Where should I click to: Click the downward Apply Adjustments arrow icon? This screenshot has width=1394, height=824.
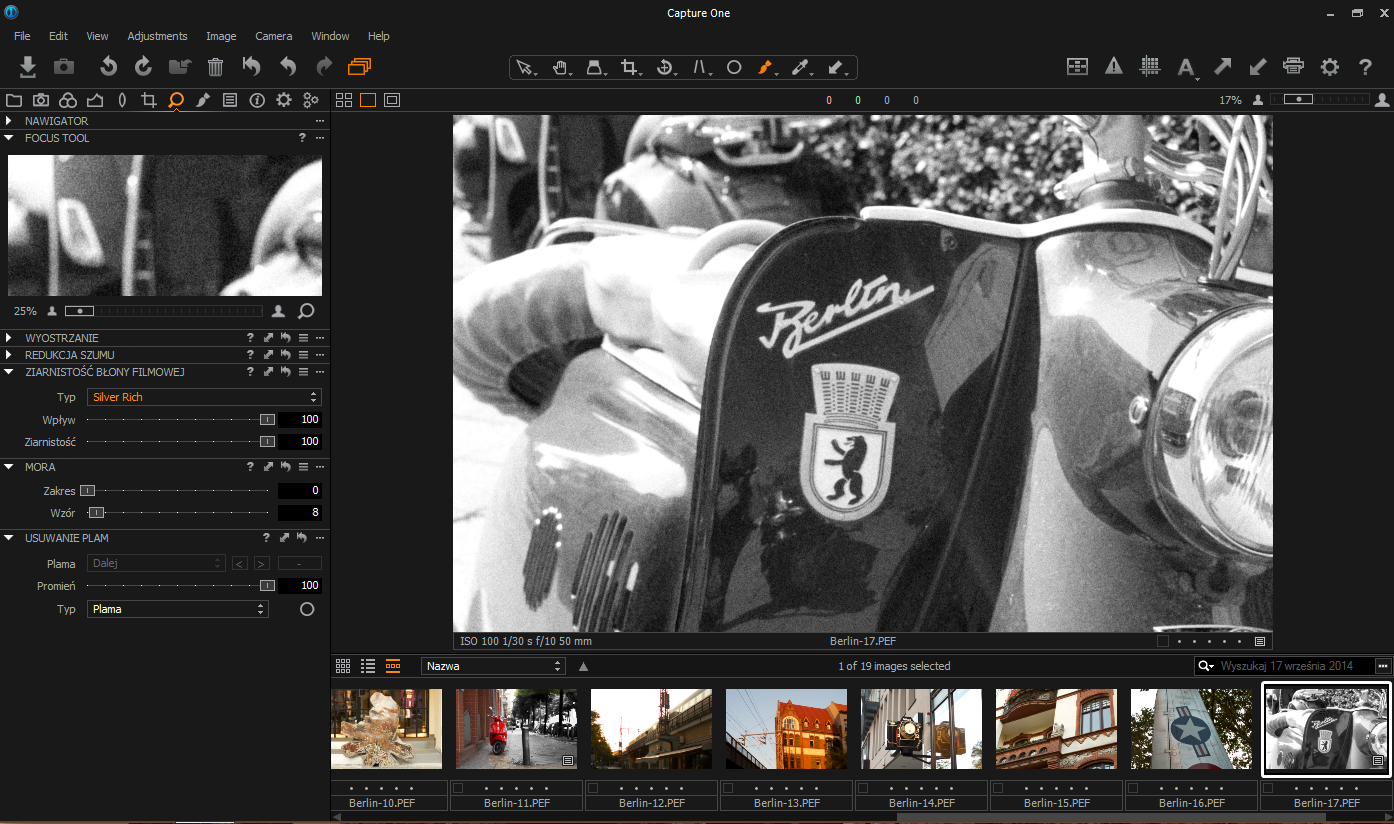[x=1258, y=67]
